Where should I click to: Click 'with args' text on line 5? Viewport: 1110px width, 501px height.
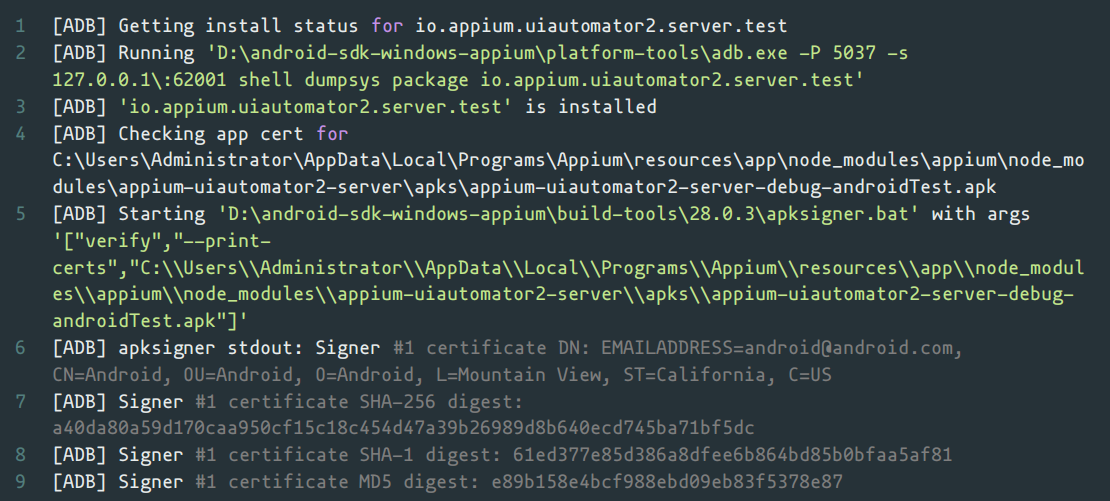point(980,214)
